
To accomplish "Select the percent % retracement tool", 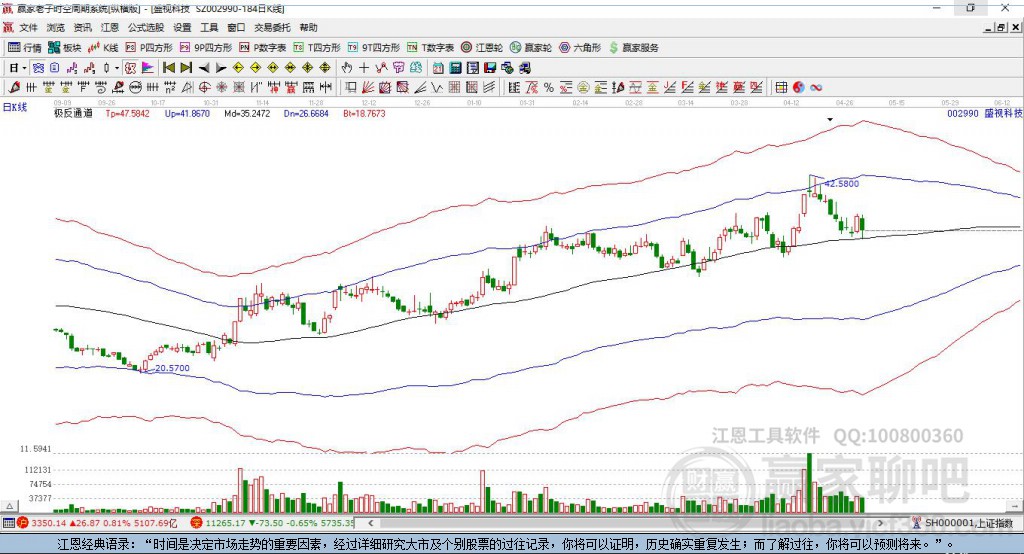I will pos(549,88).
